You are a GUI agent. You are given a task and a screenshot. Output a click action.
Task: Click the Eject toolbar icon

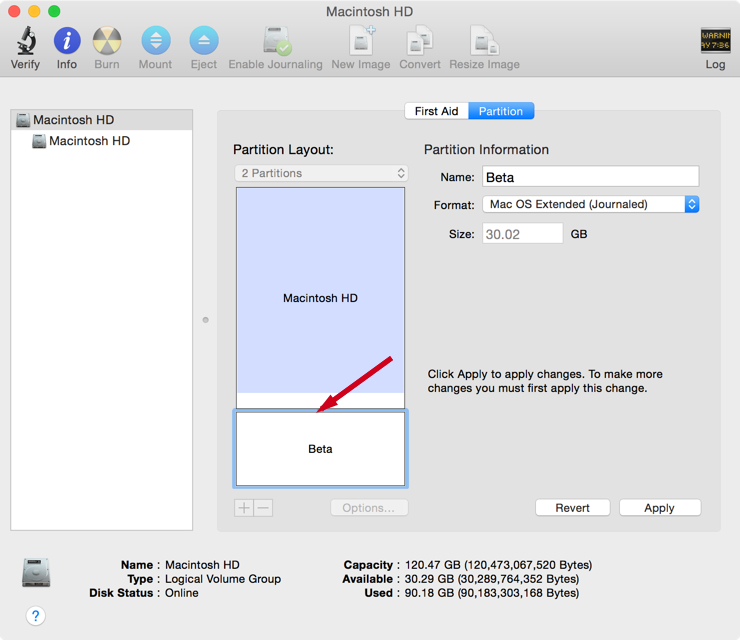point(204,41)
